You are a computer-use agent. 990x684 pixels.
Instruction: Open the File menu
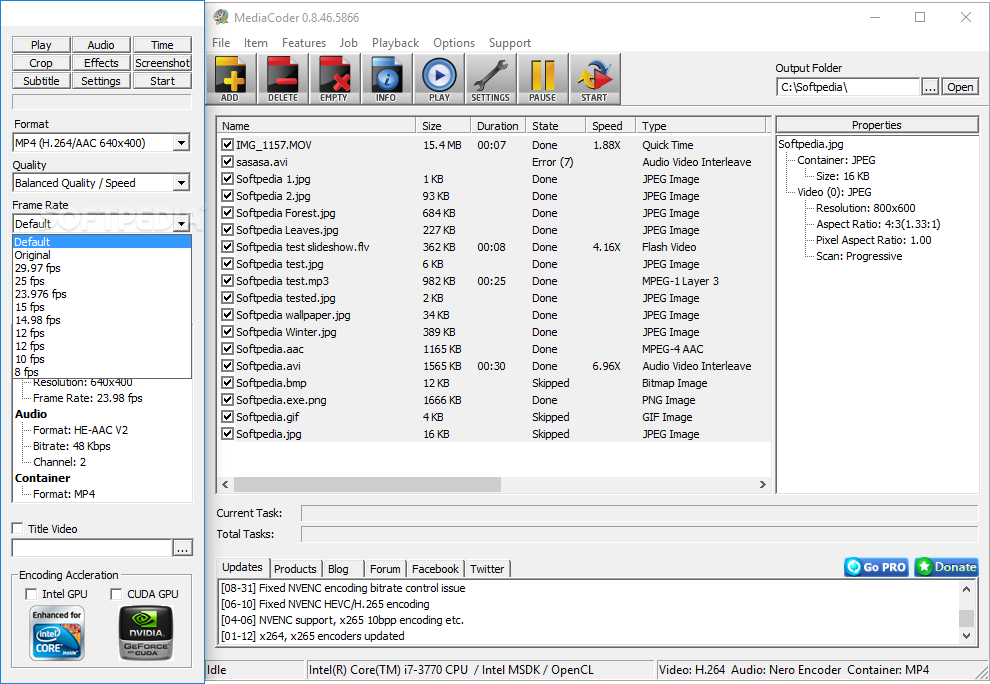coord(221,42)
